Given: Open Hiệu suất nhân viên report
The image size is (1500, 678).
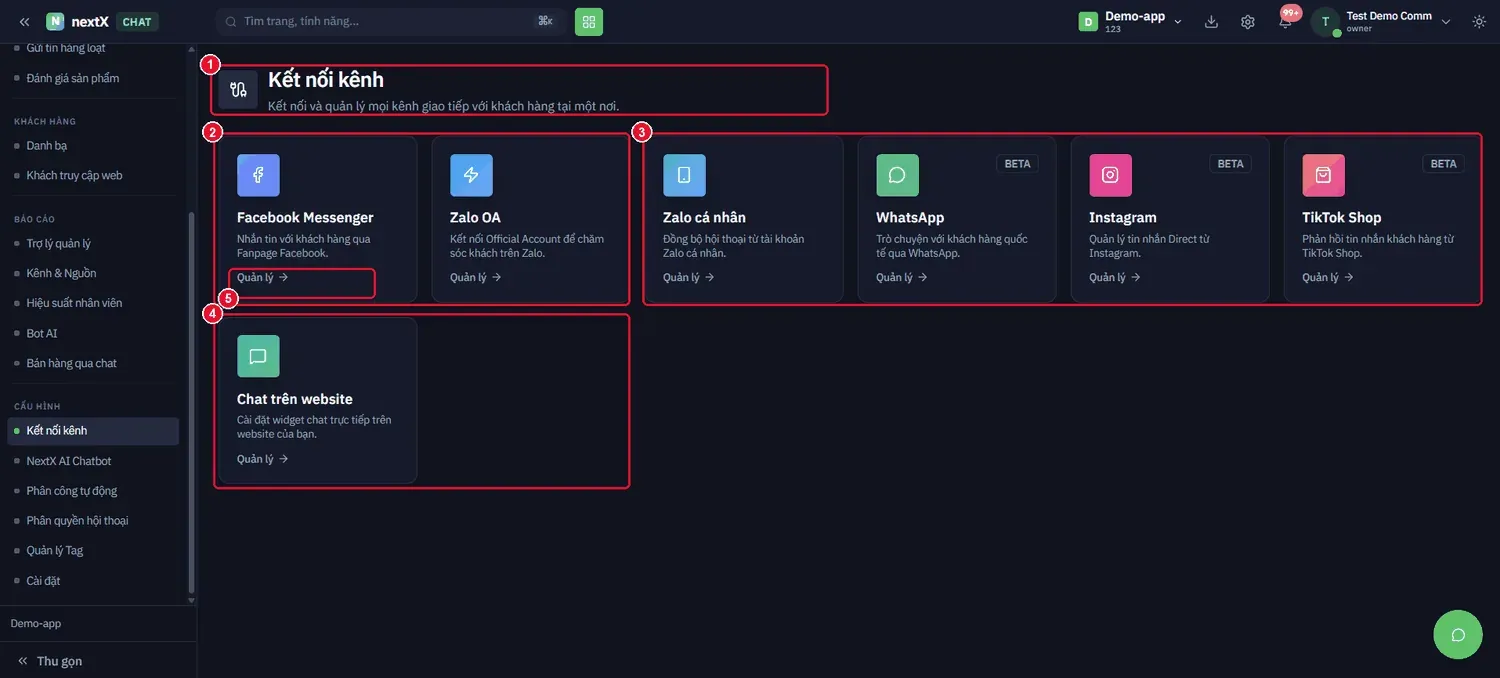Looking at the screenshot, I should coord(74,303).
